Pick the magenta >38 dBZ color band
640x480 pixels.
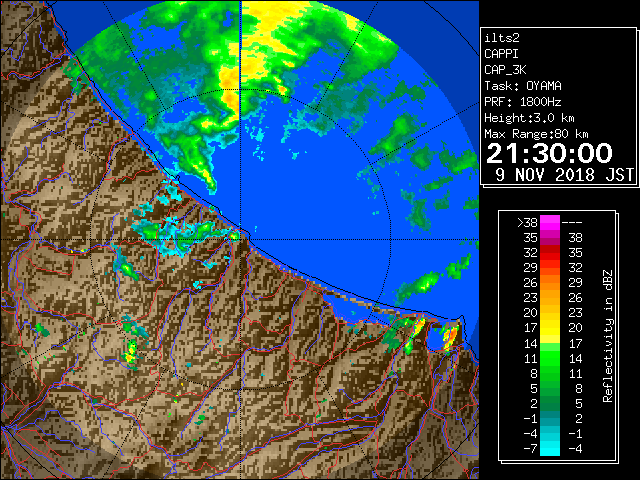tap(550, 223)
